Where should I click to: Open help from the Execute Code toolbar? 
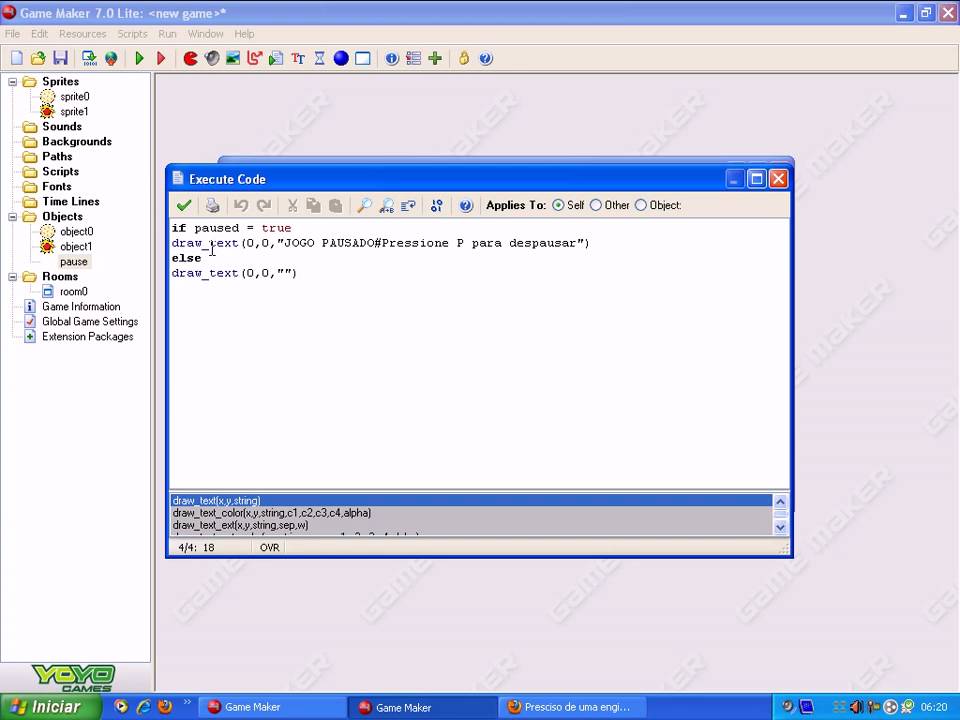click(x=466, y=205)
